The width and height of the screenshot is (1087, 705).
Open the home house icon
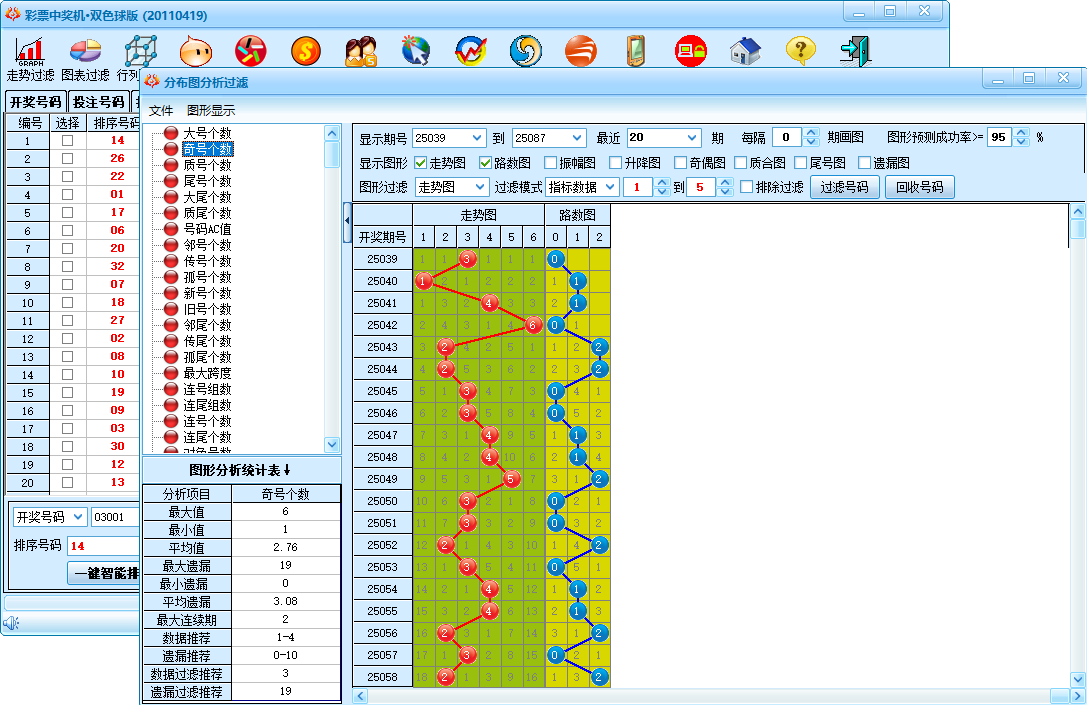(745, 50)
